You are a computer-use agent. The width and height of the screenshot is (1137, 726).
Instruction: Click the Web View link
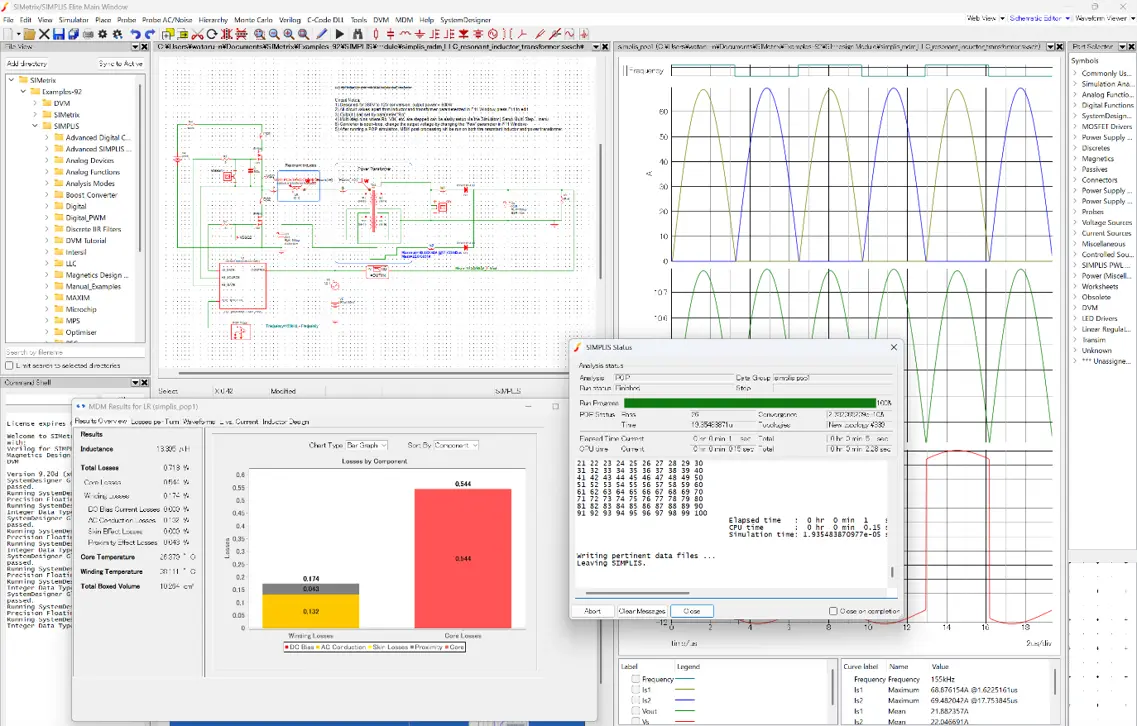(x=981, y=18)
